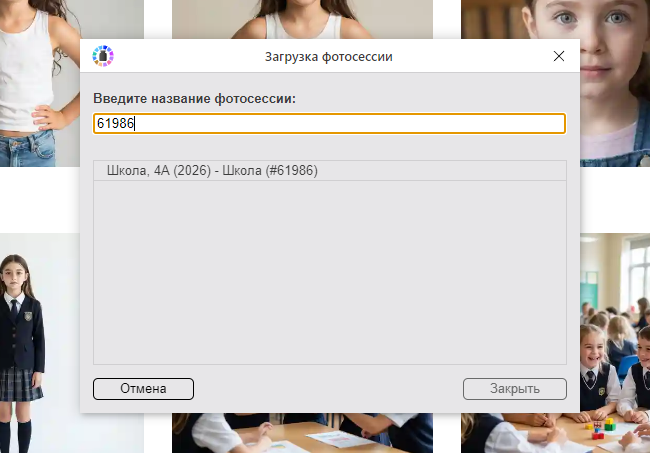650x453 pixels.
Task: Click the colorful app icon in dialog header
Action: [x=103, y=57]
